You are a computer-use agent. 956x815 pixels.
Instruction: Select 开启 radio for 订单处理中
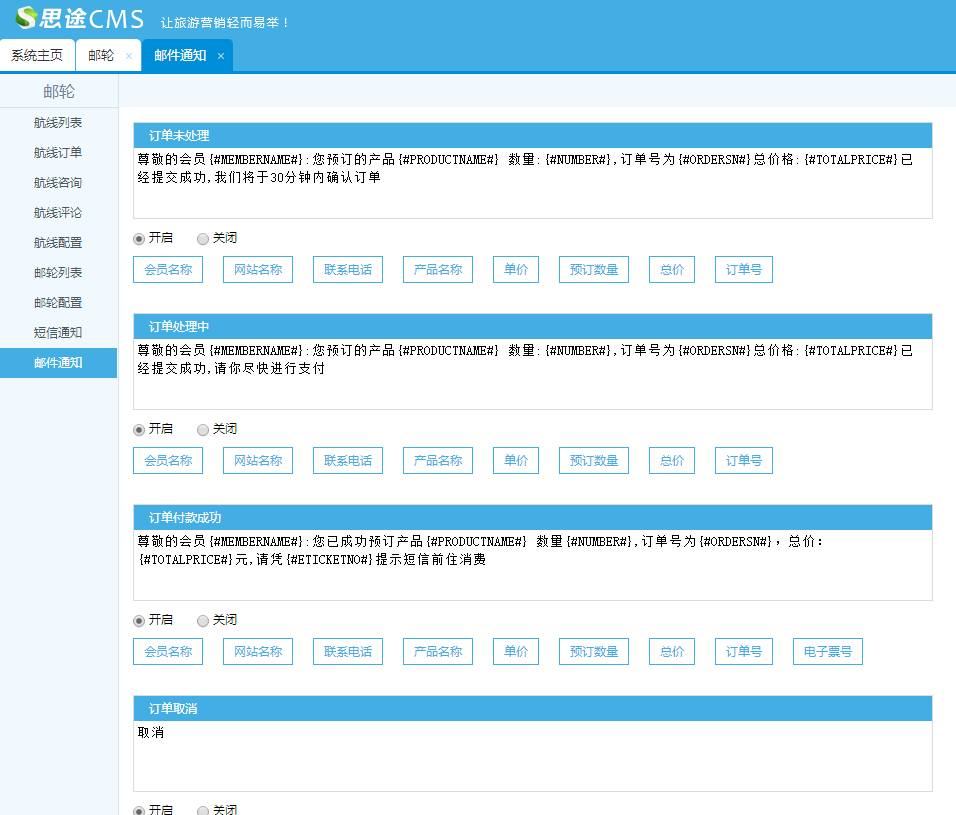pyautogui.click(x=139, y=430)
